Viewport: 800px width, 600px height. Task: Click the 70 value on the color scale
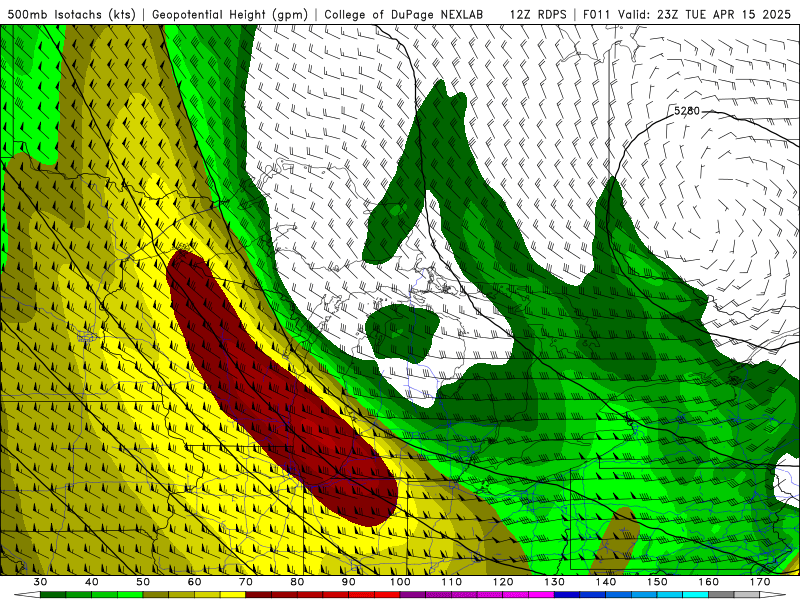click(246, 582)
